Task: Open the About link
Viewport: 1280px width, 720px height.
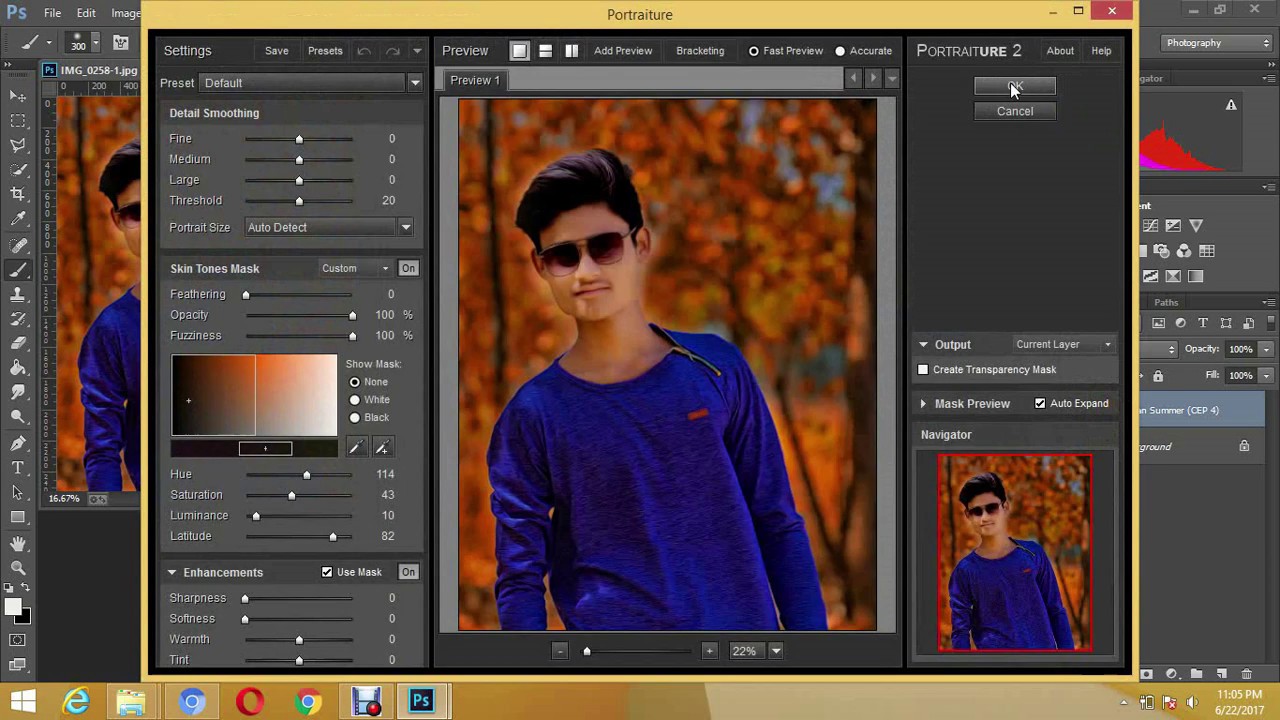Action: [1060, 51]
